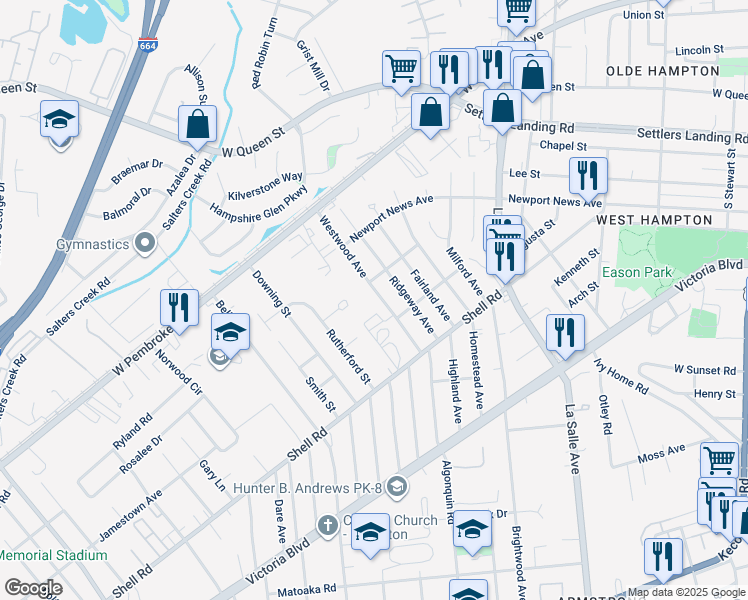Click the Rosalee Dr label
The height and width of the screenshot is (600, 748).
[x=141, y=454]
